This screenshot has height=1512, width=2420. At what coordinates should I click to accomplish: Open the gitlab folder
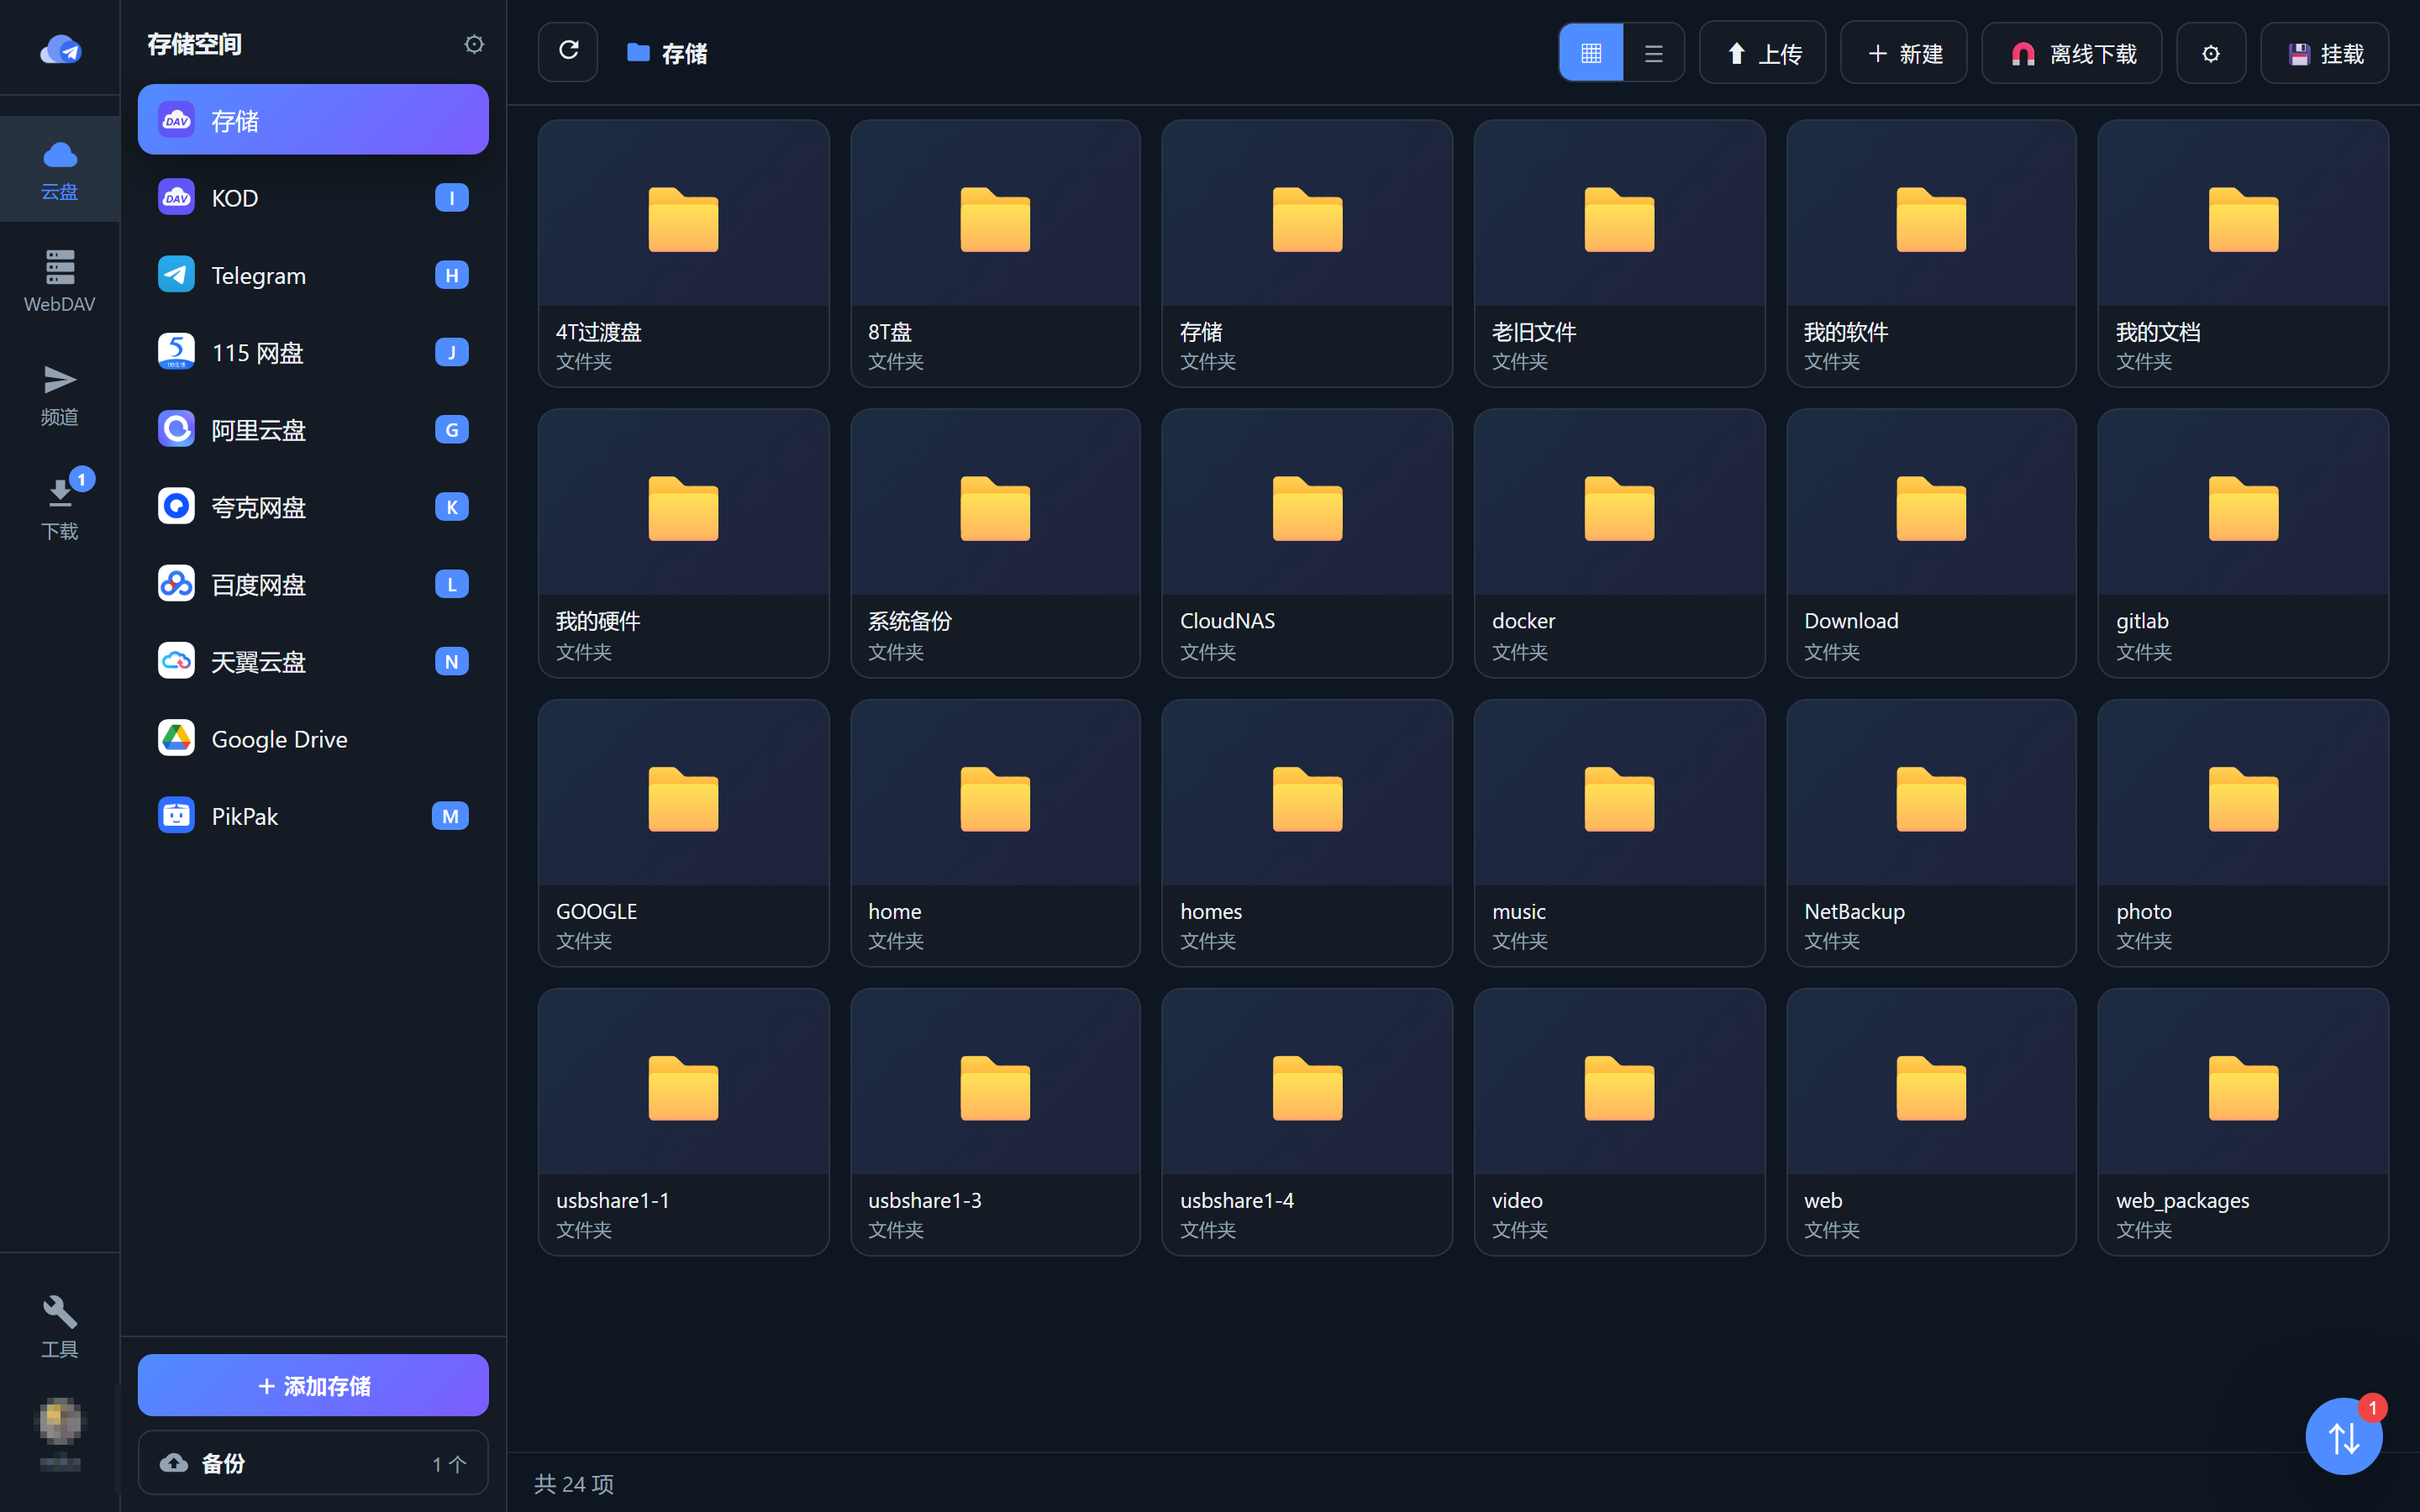[x=2243, y=543]
